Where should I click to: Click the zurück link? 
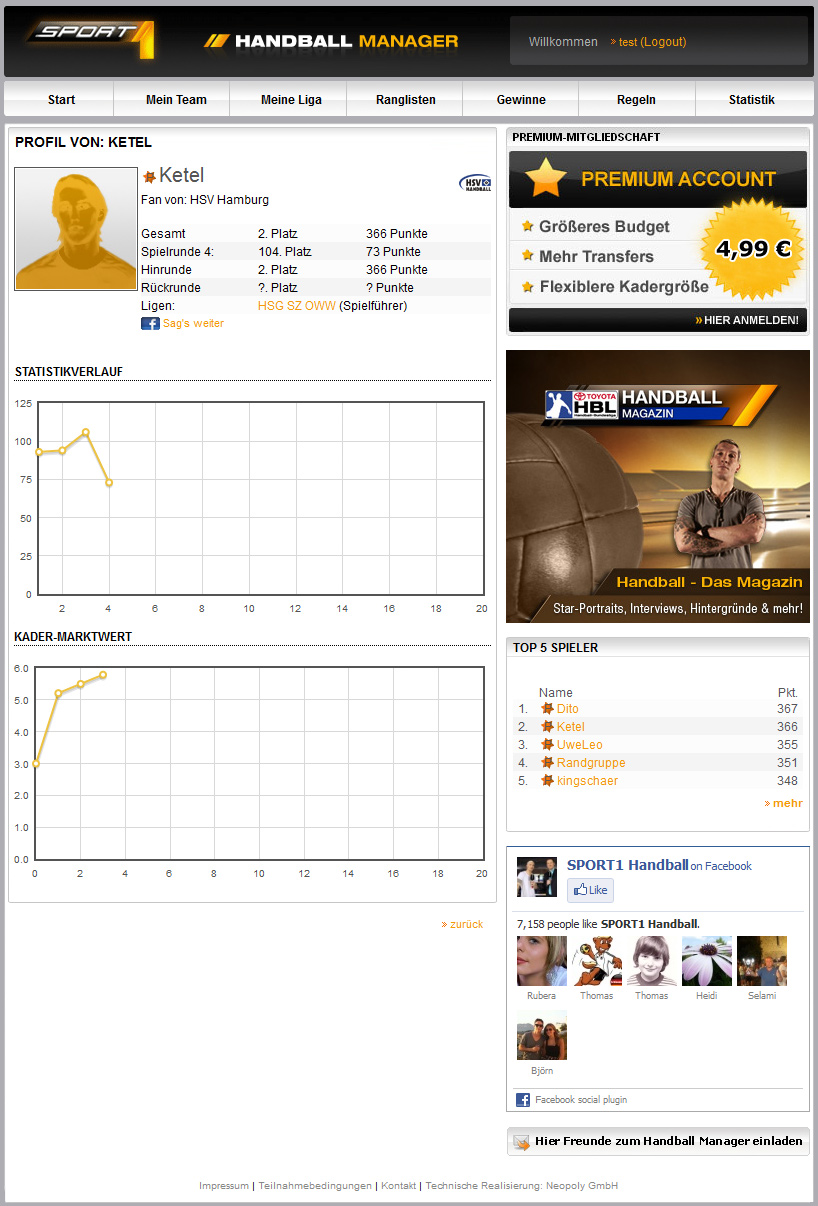466,924
